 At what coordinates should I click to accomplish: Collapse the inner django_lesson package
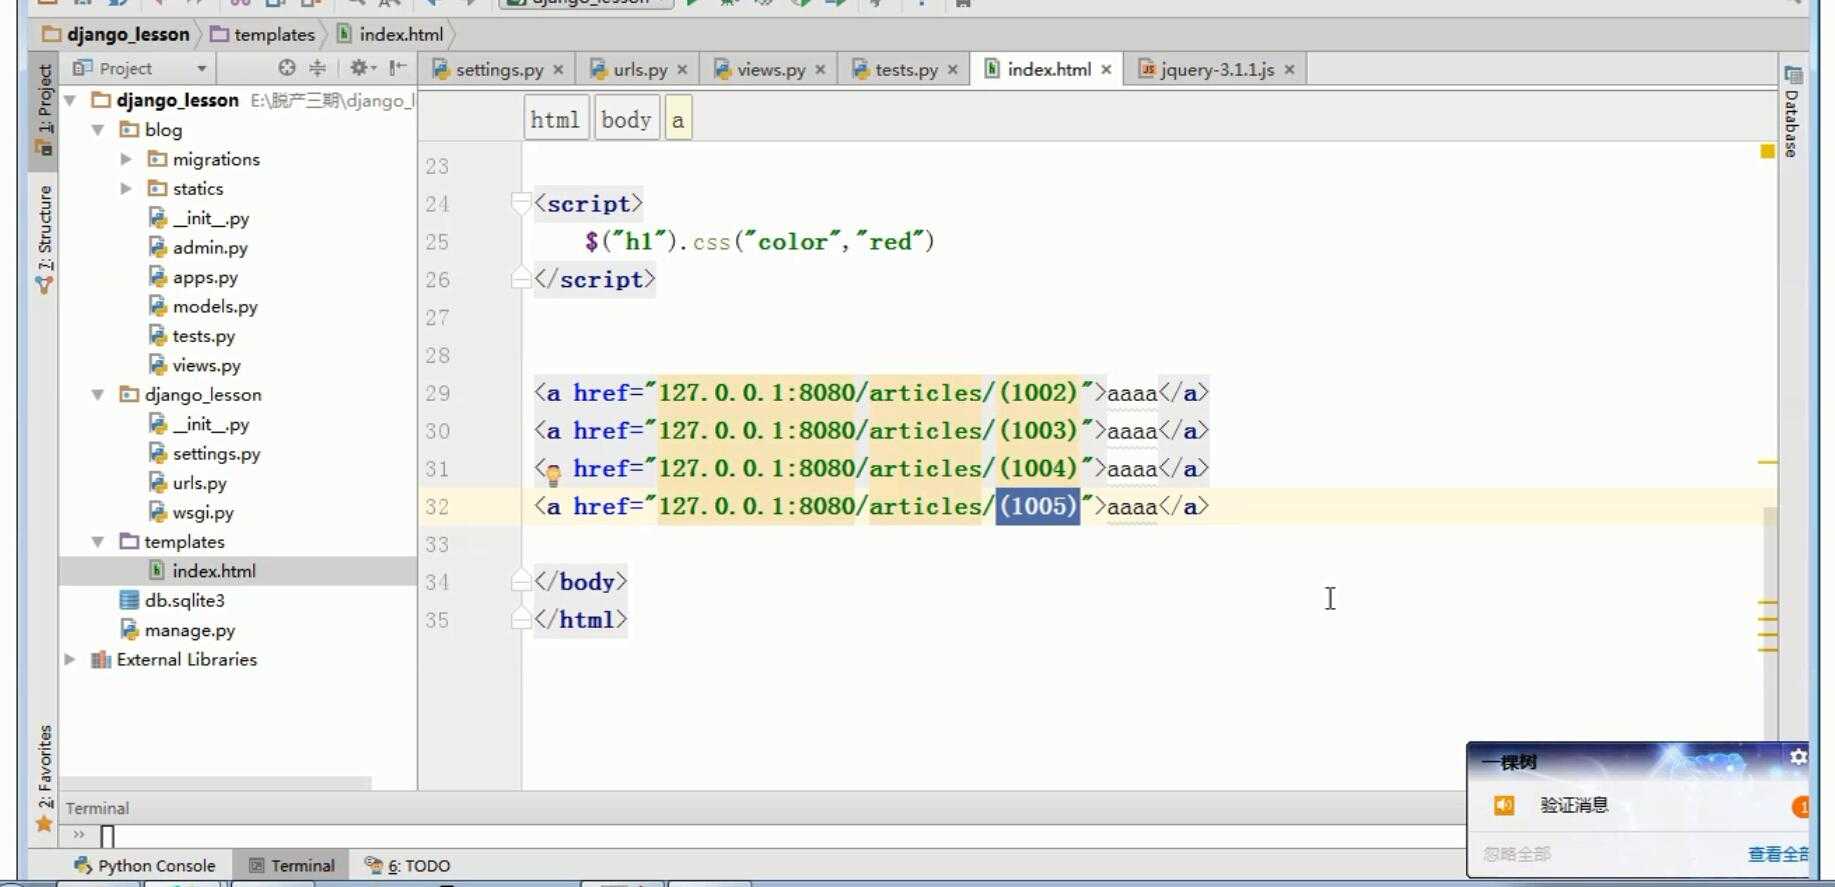(98, 395)
